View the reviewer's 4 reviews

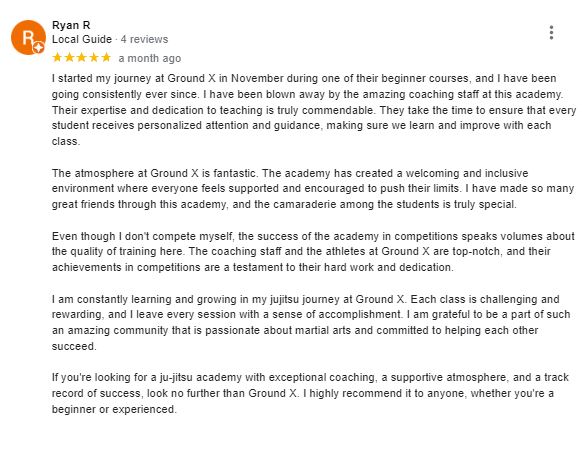coord(144,39)
